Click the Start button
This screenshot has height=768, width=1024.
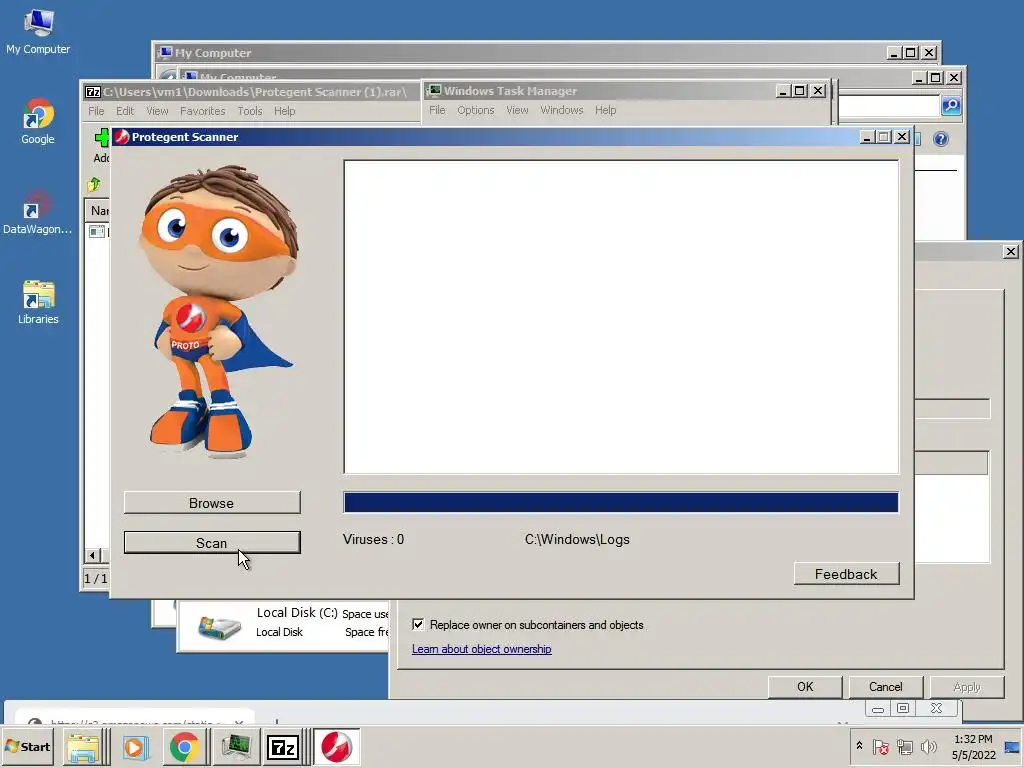[27, 746]
